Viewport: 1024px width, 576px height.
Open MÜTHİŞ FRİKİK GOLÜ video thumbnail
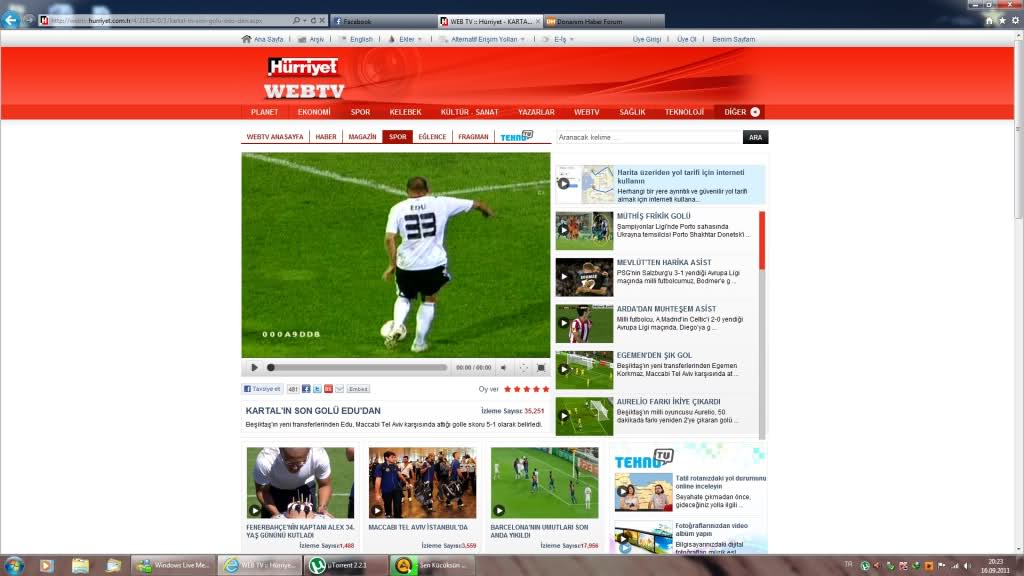584,231
